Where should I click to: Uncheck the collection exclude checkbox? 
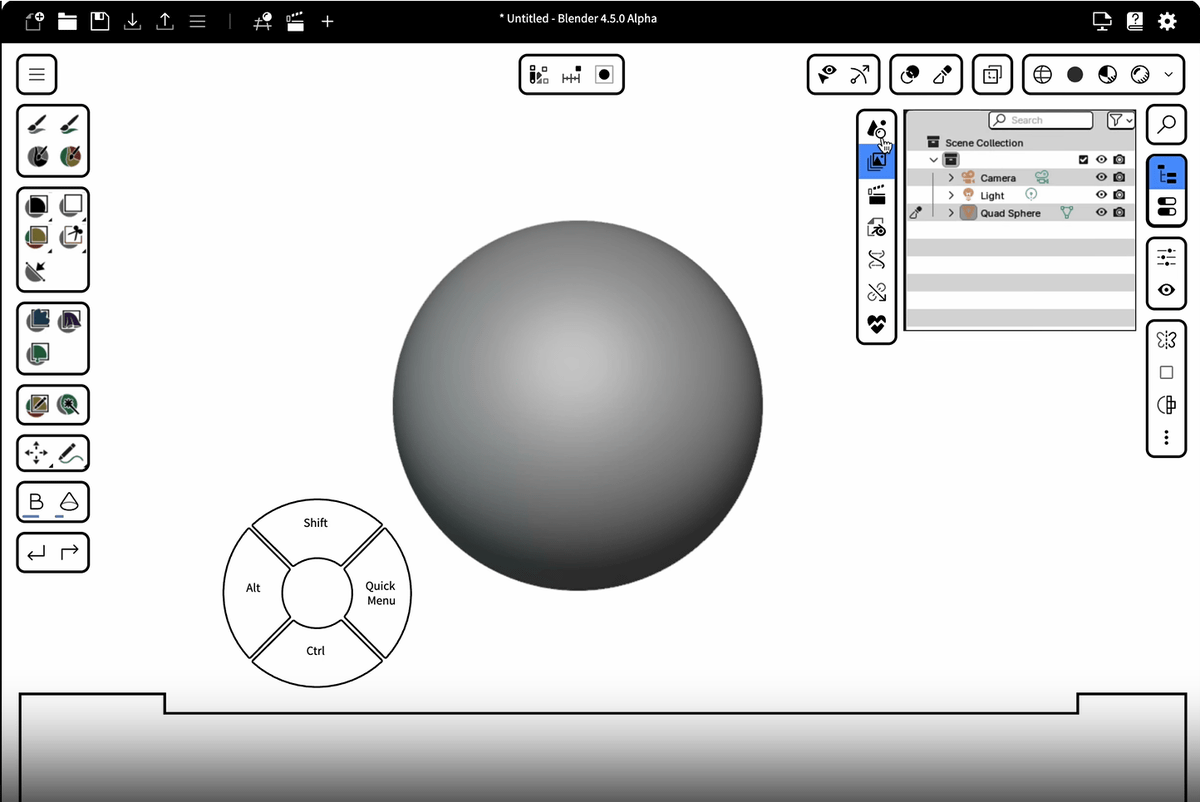(1083, 160)
